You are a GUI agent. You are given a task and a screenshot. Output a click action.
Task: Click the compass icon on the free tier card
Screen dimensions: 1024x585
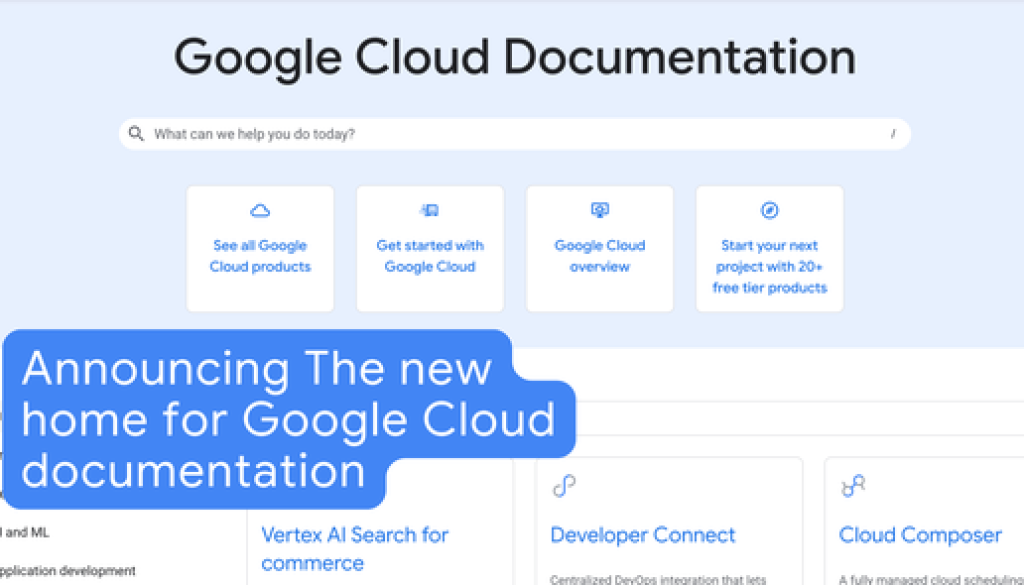(768, 210)
